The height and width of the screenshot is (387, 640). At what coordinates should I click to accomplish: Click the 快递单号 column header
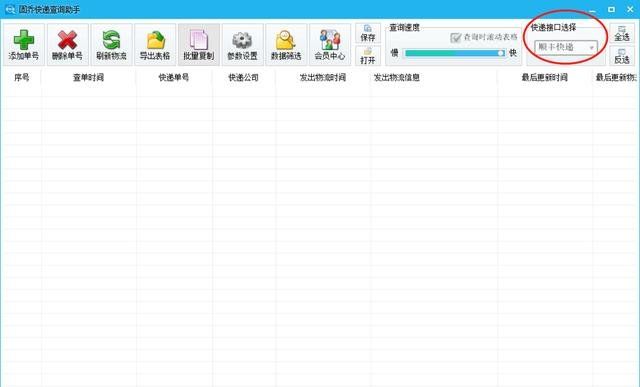tap(174, 77)
